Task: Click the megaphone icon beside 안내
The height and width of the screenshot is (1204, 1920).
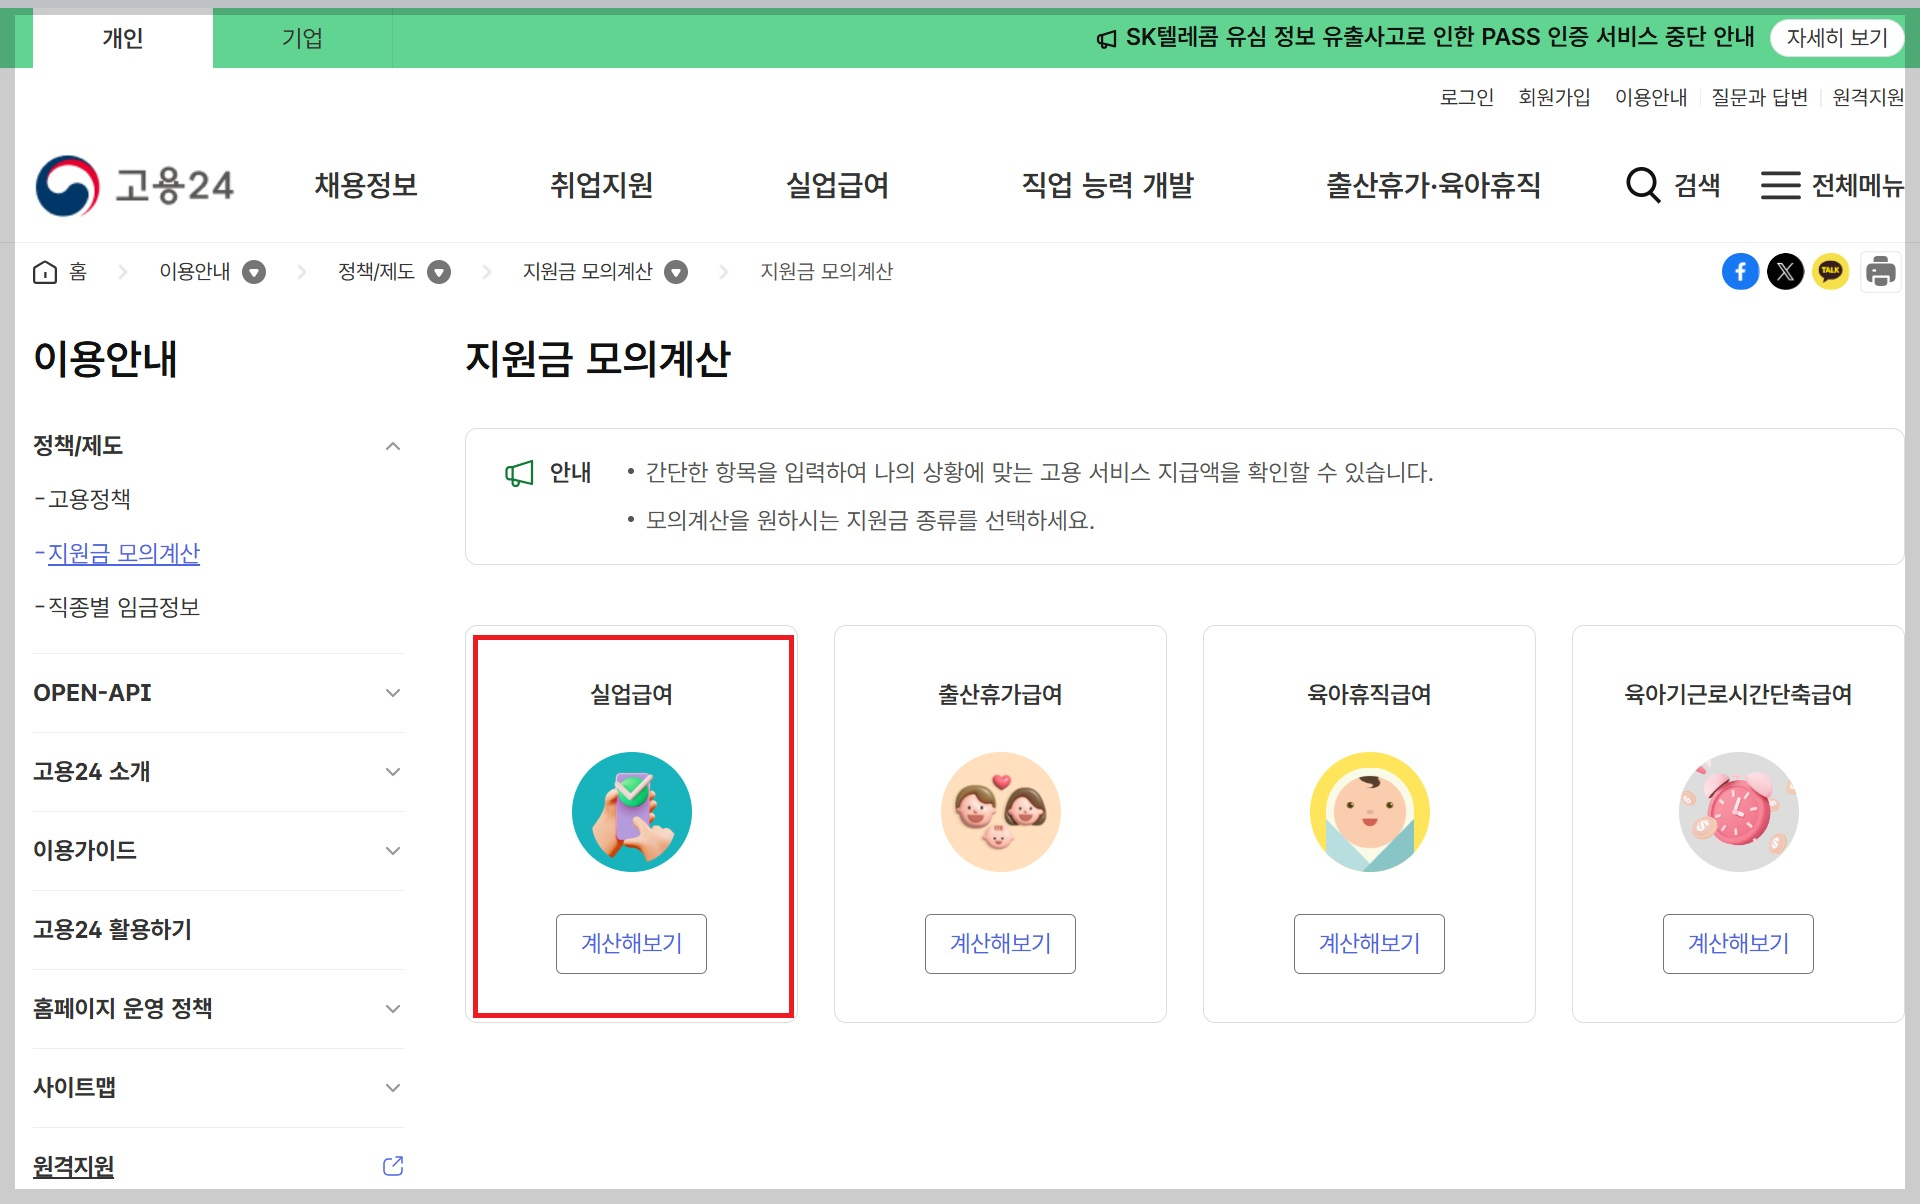Action: point(517,473)
